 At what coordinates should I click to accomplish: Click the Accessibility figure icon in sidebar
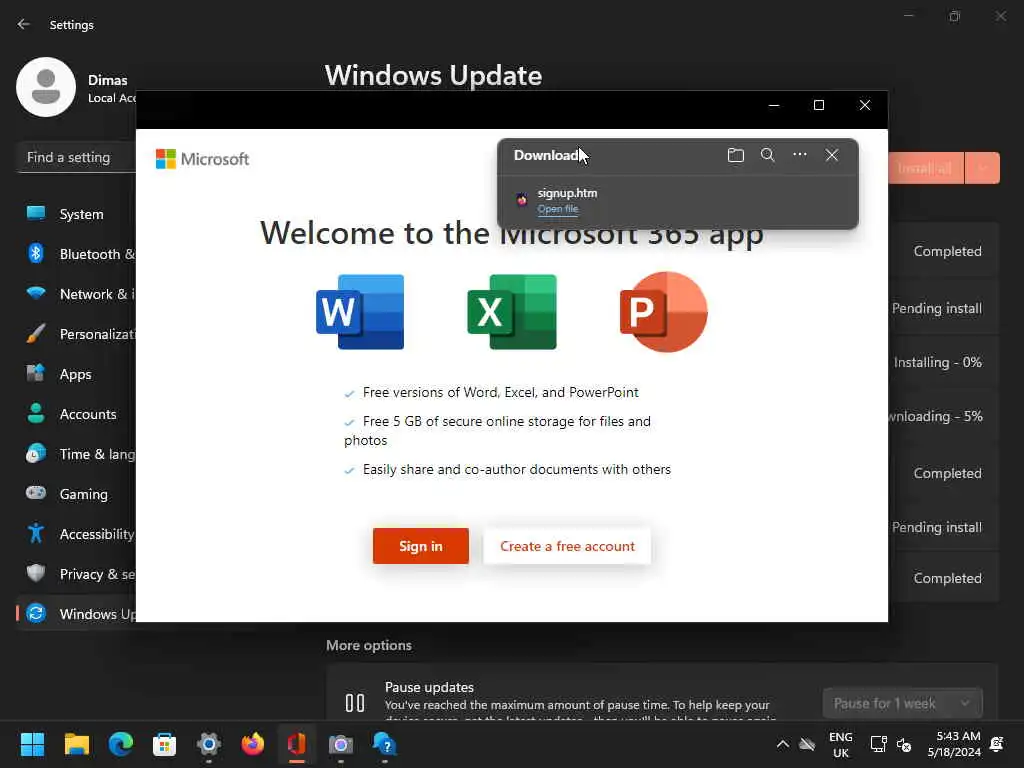[36, 534]
